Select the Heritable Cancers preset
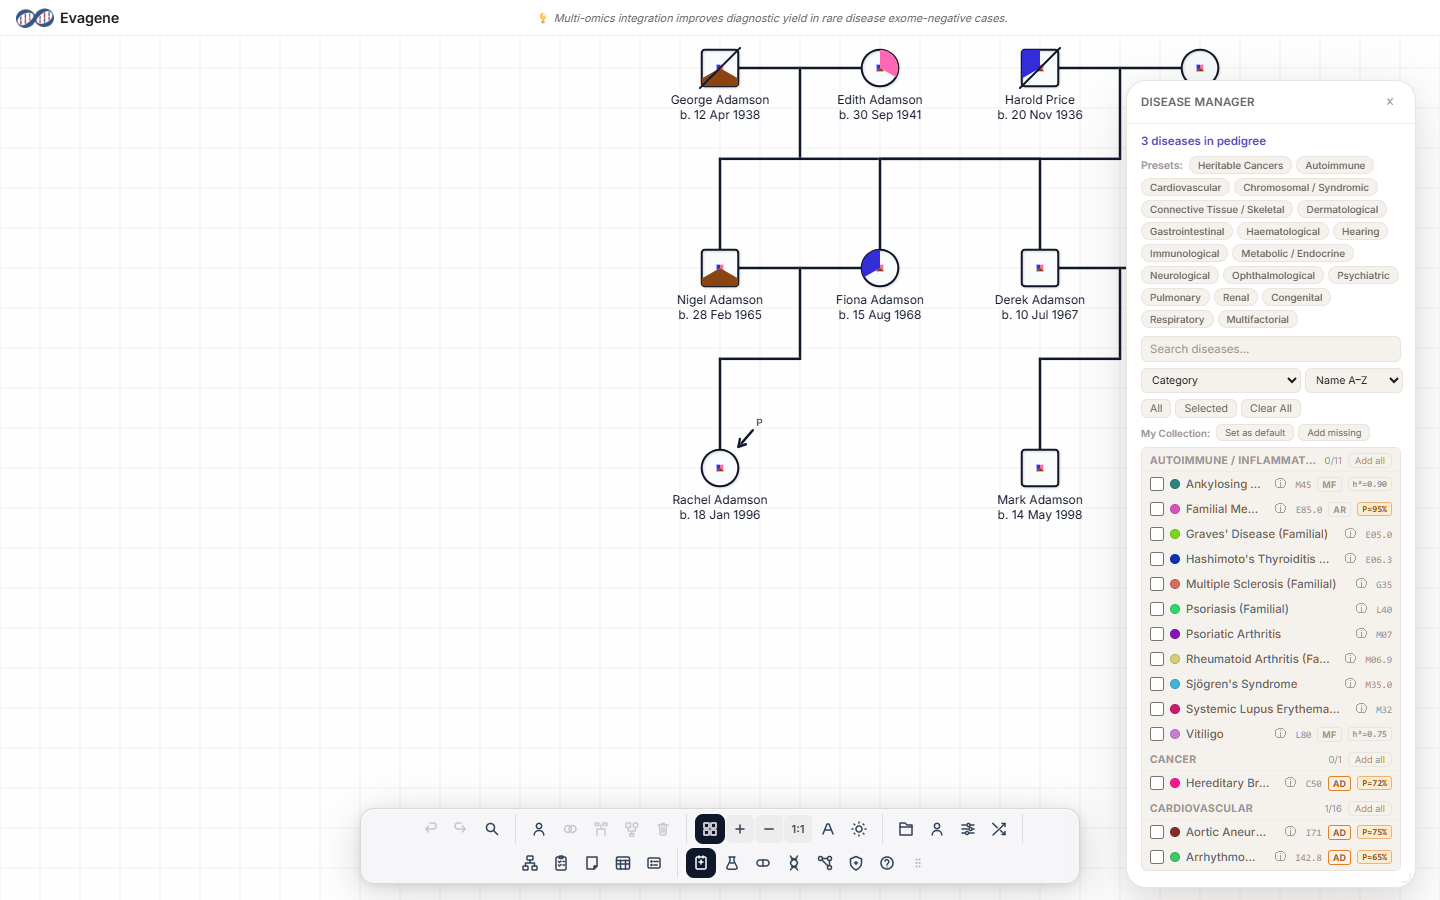 pyautogui.click(x=1240, y=166)
